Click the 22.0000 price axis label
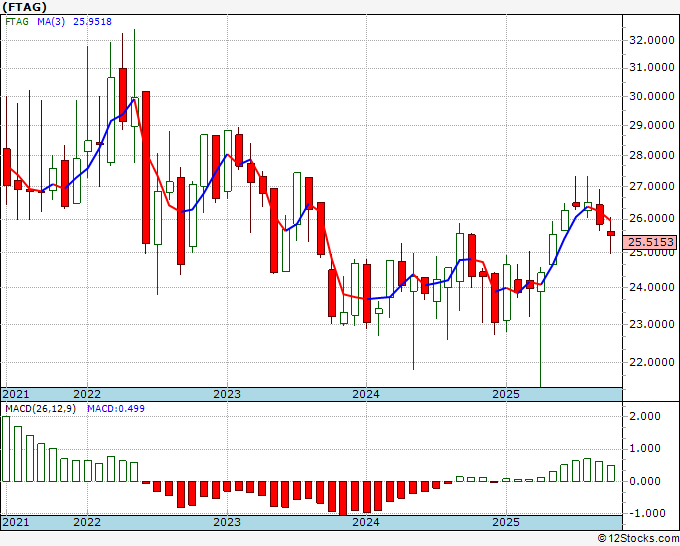Viewport: 680px width, 546px height. click(x=651, y=362)
